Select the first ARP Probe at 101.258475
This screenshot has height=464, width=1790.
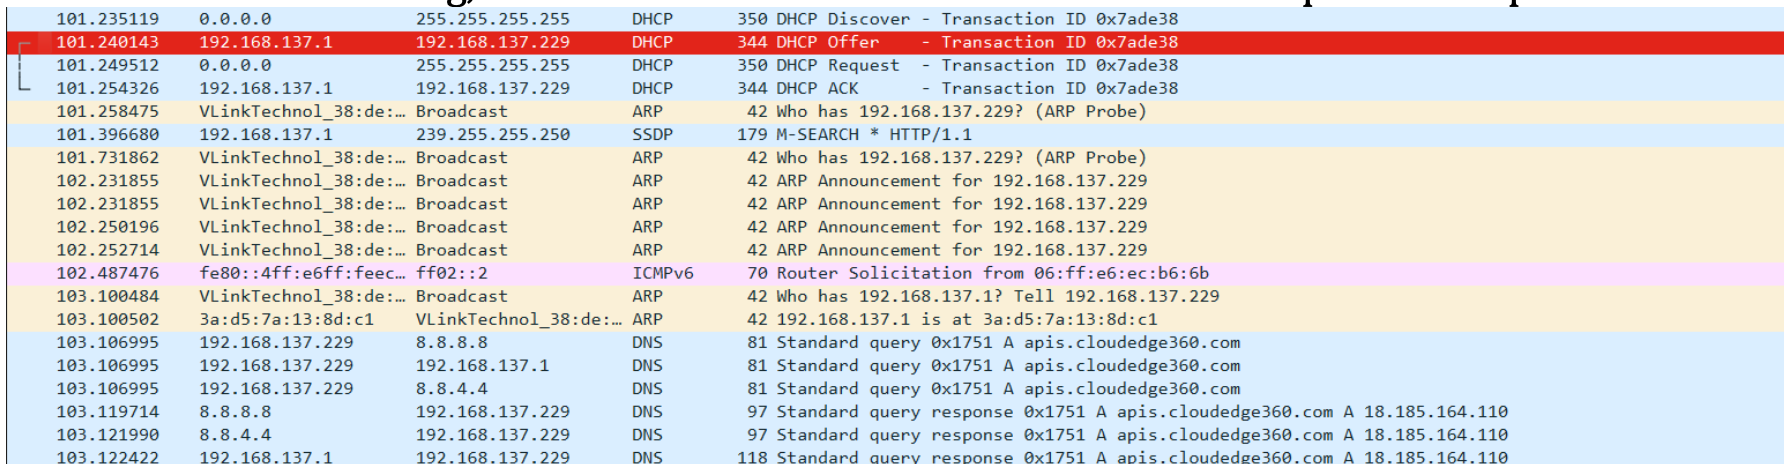pos(895,111)
